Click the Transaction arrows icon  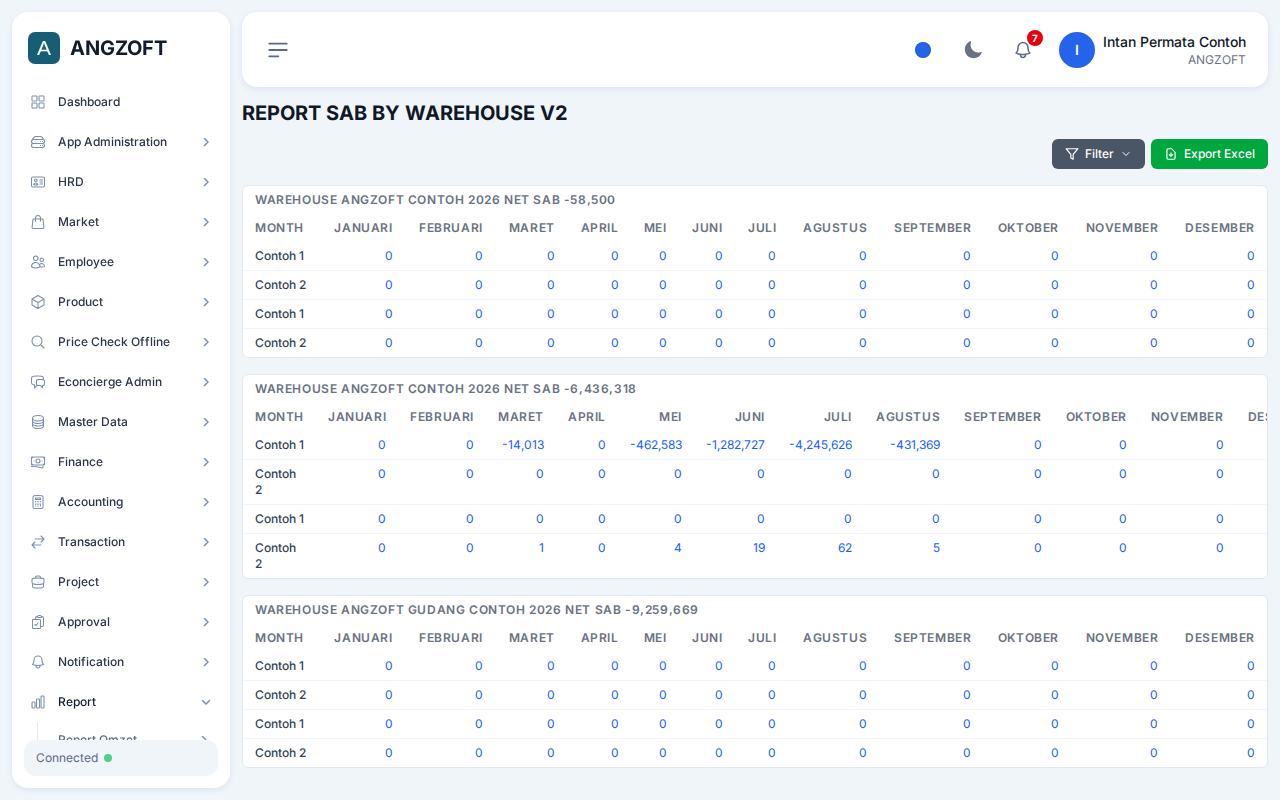(x=38, y=542)
